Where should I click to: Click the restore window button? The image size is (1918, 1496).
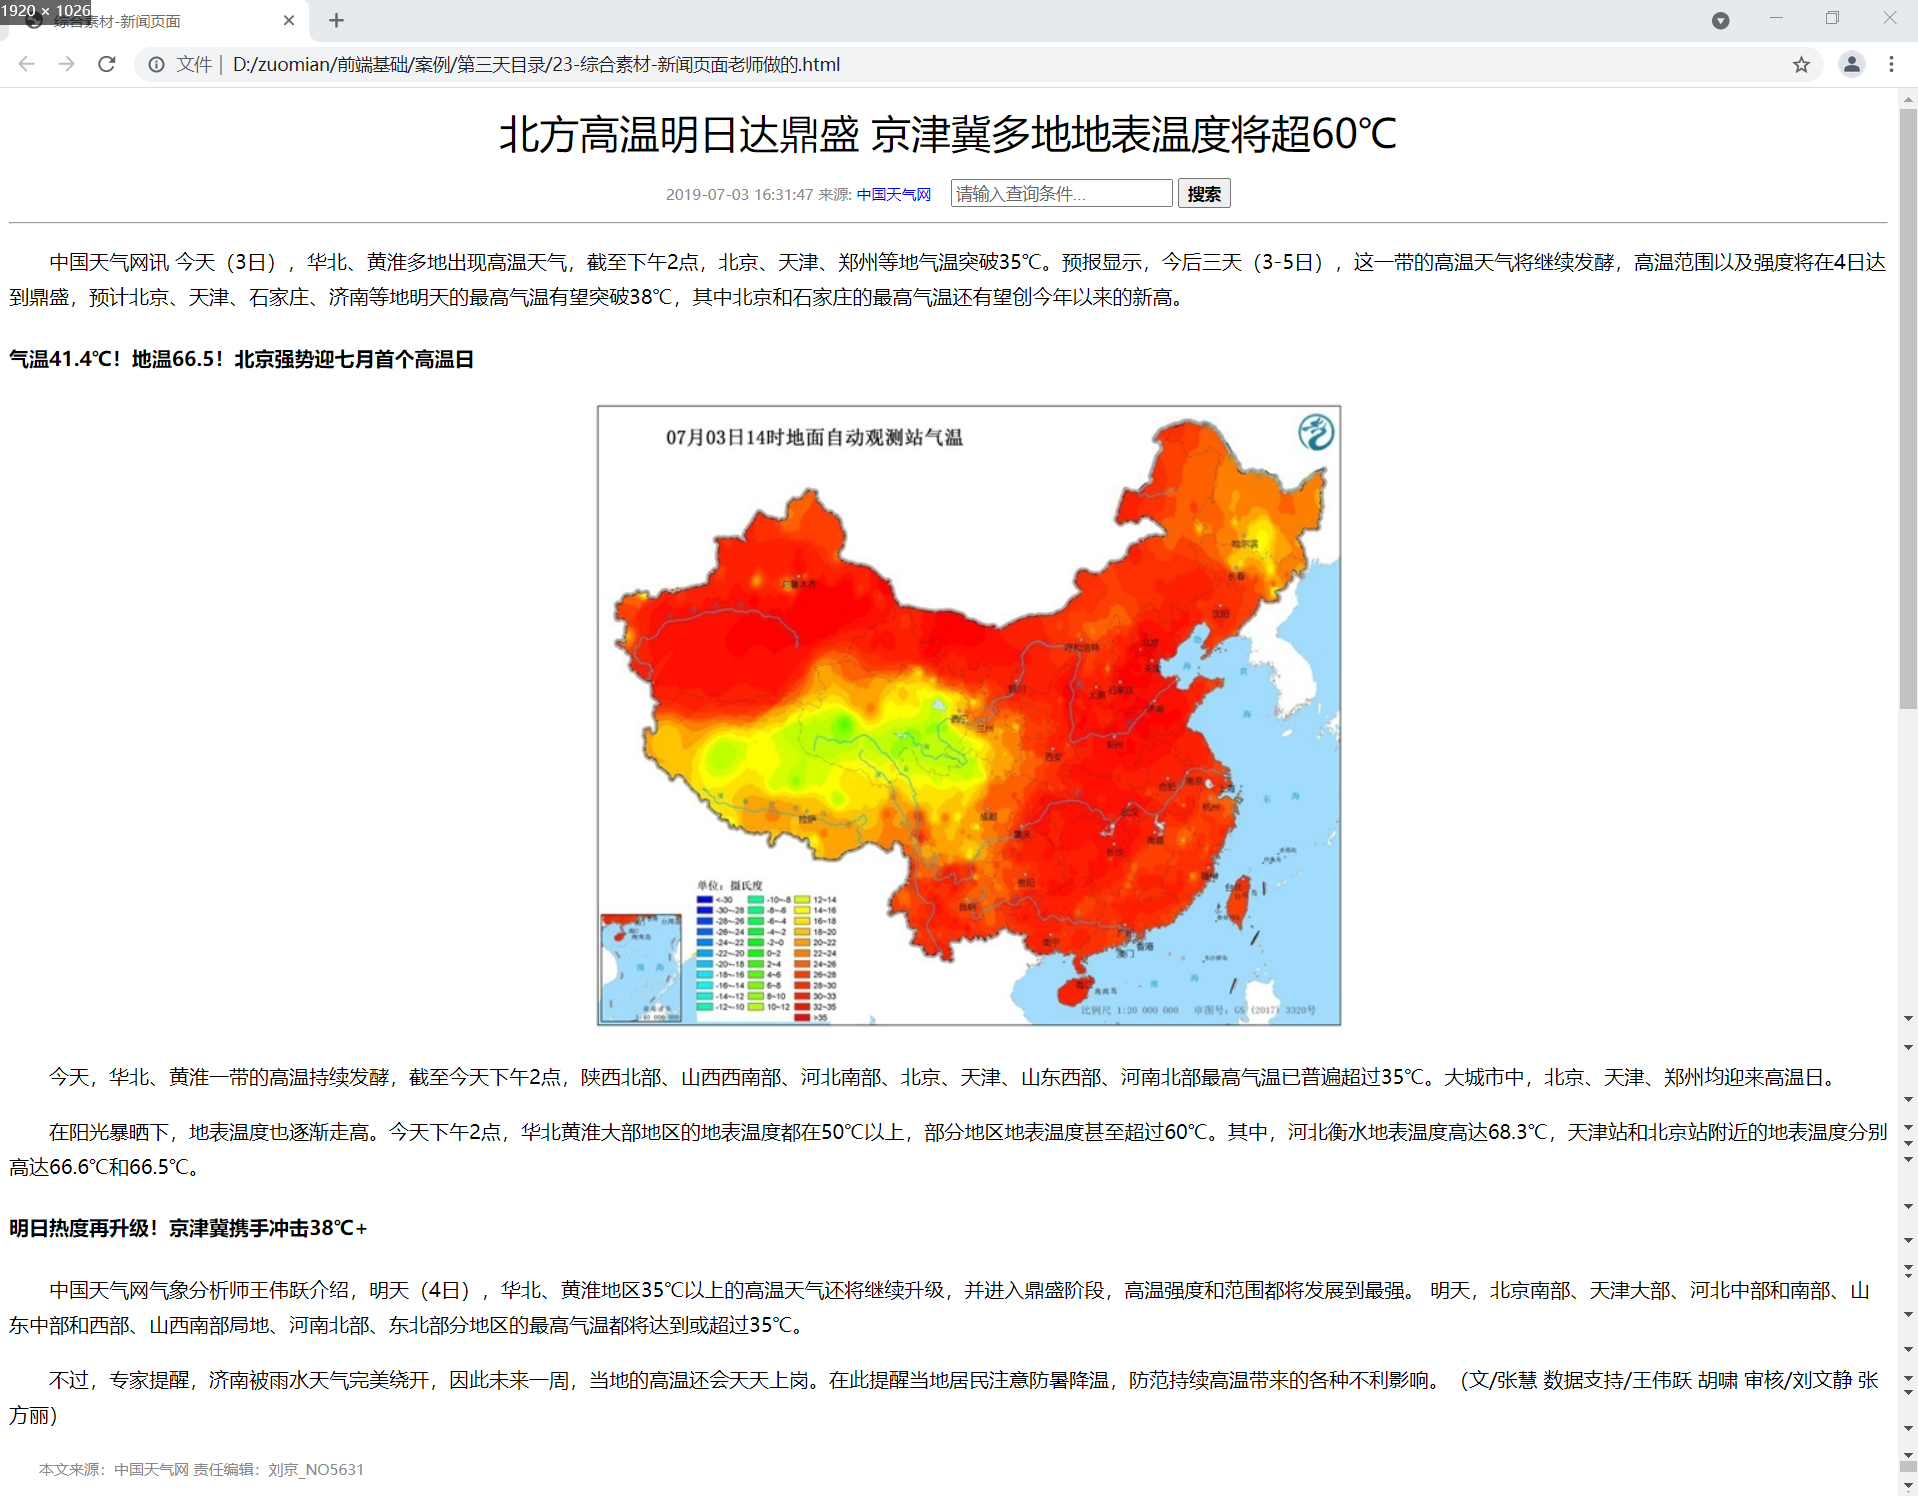[1832, 18]
